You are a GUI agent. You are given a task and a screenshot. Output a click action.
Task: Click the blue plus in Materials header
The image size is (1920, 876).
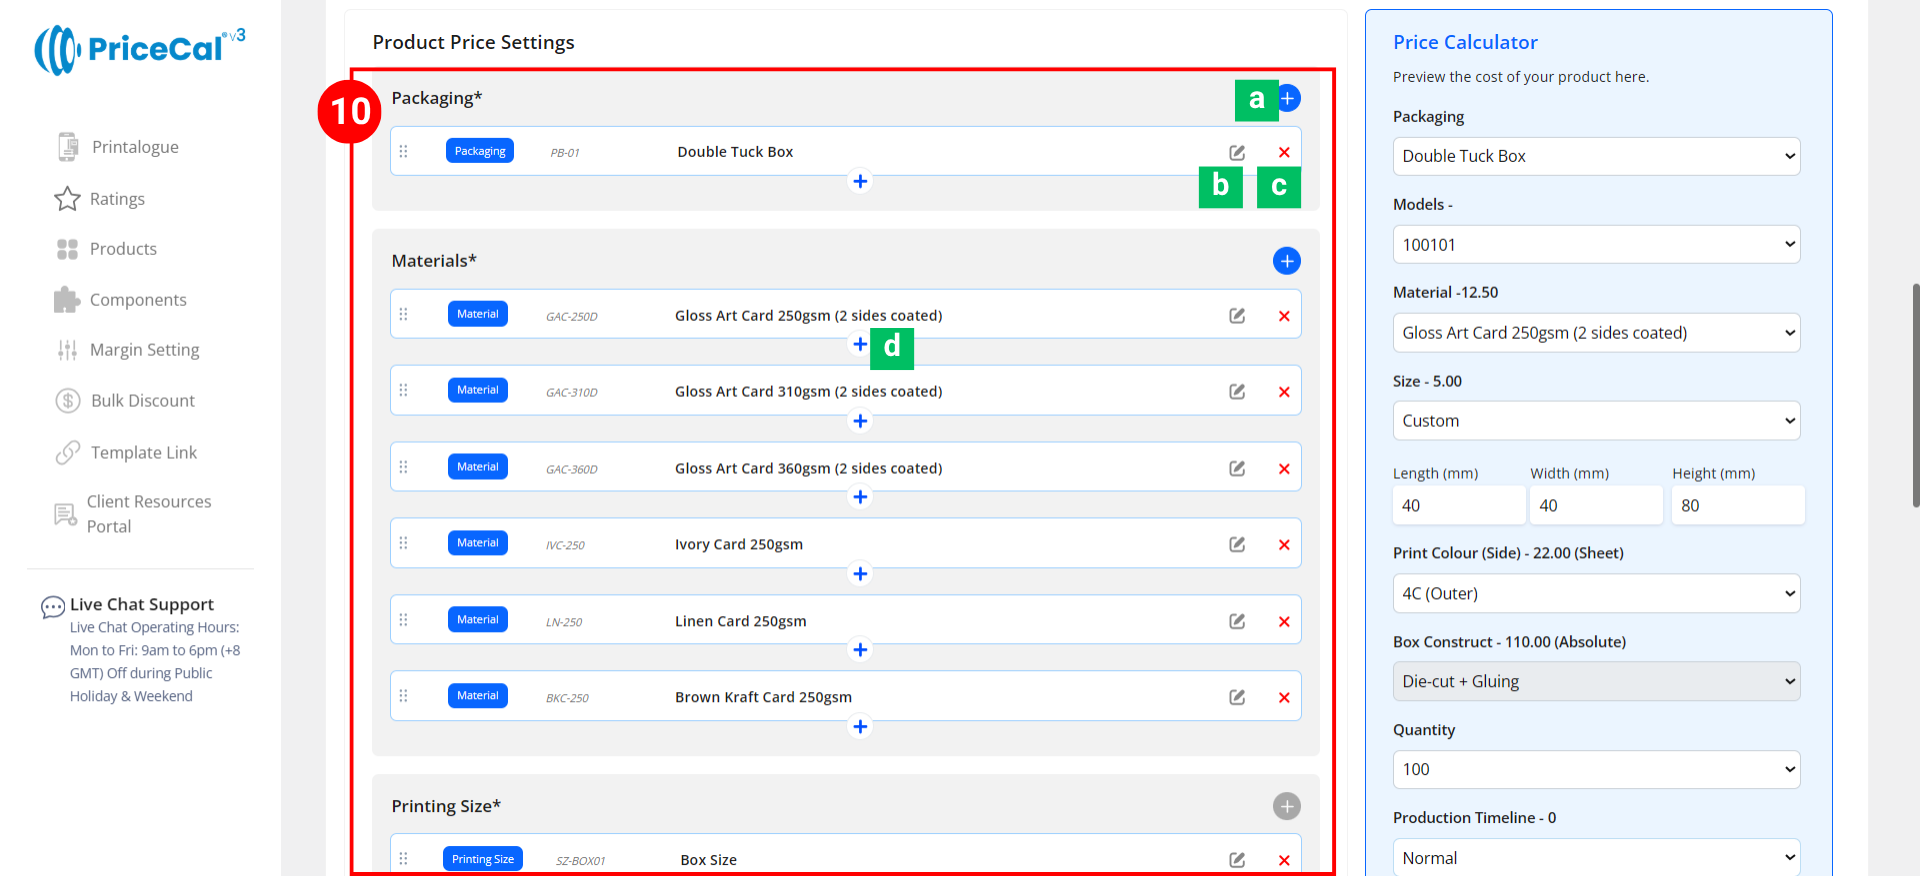point(1286,261)
